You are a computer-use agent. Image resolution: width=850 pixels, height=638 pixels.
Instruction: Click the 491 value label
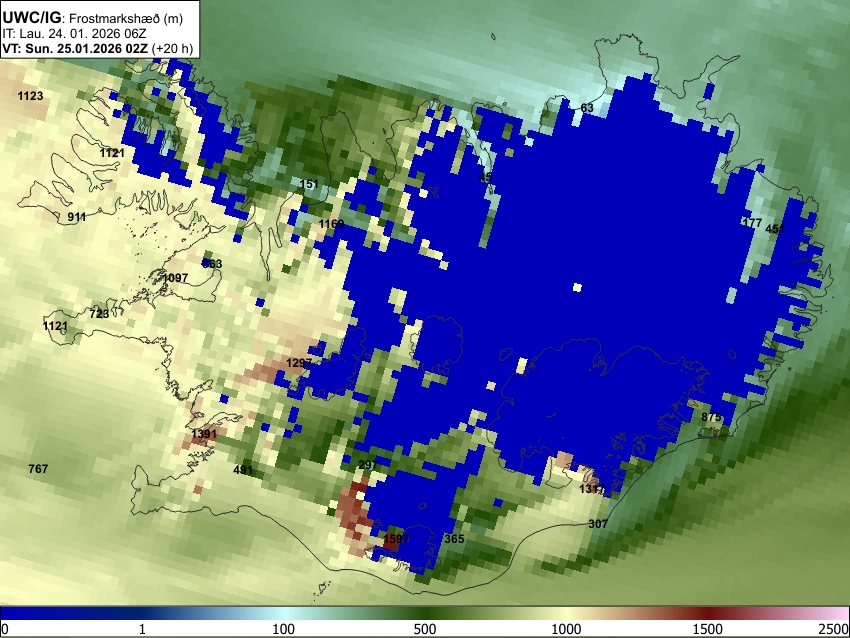(243, 469)
